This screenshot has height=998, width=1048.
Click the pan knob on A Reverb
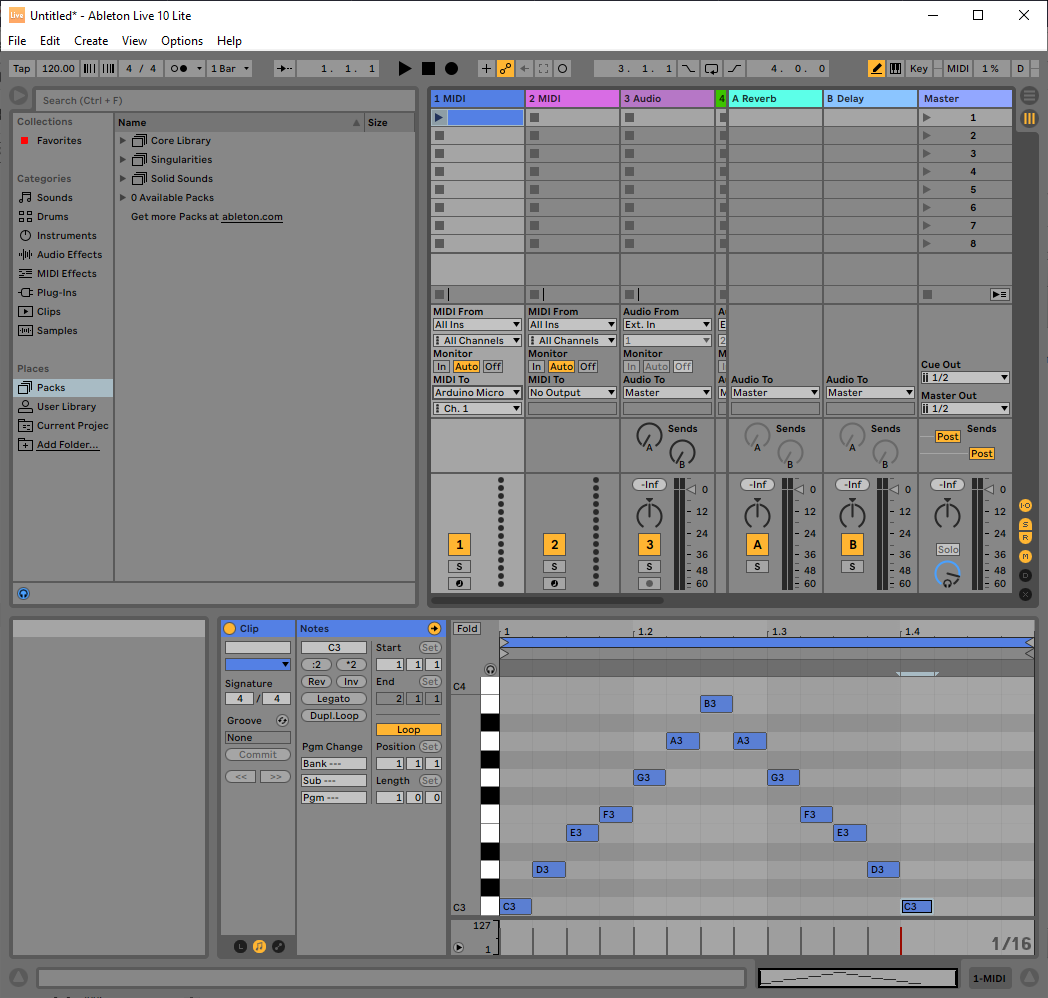point(757,515)
